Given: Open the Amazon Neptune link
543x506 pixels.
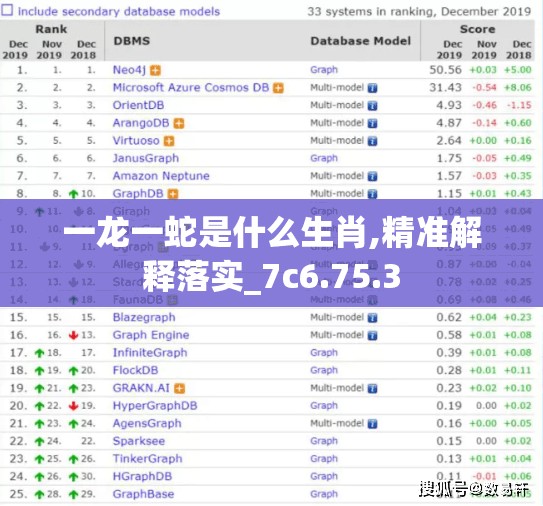Looking at the screenshot, I should point(161,176).
